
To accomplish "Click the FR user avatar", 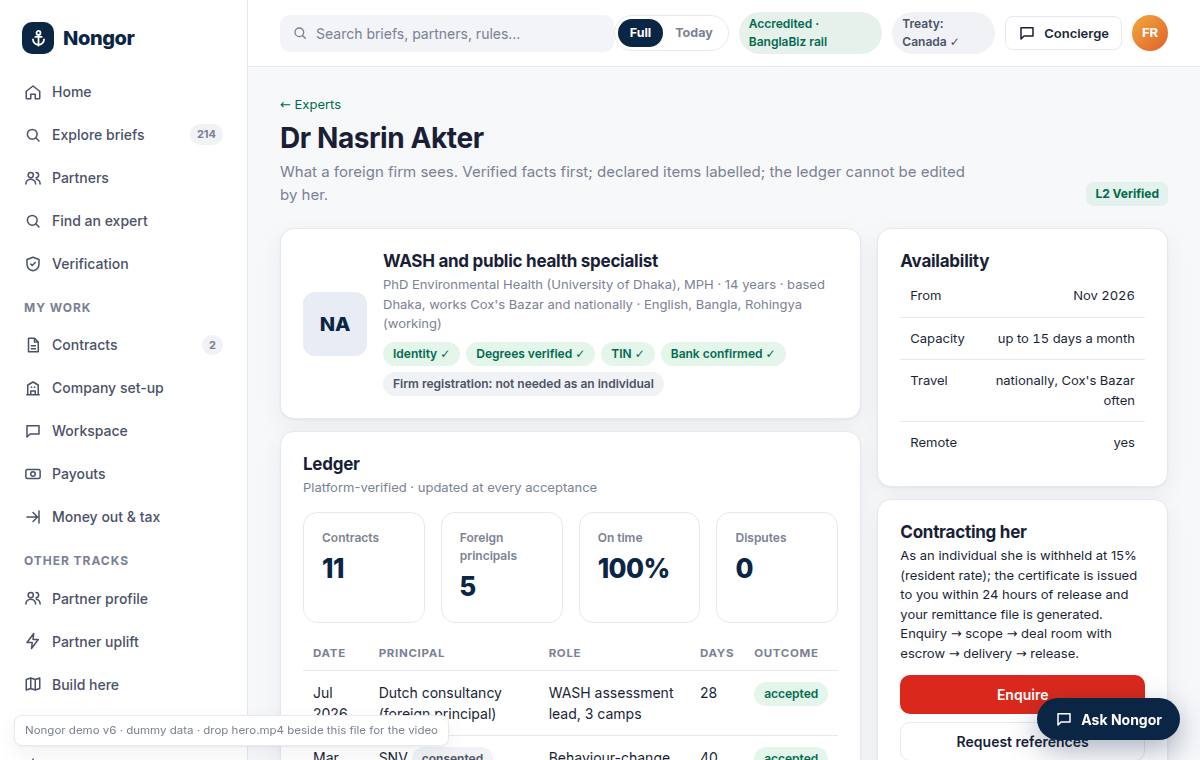I will point(1150,33).
